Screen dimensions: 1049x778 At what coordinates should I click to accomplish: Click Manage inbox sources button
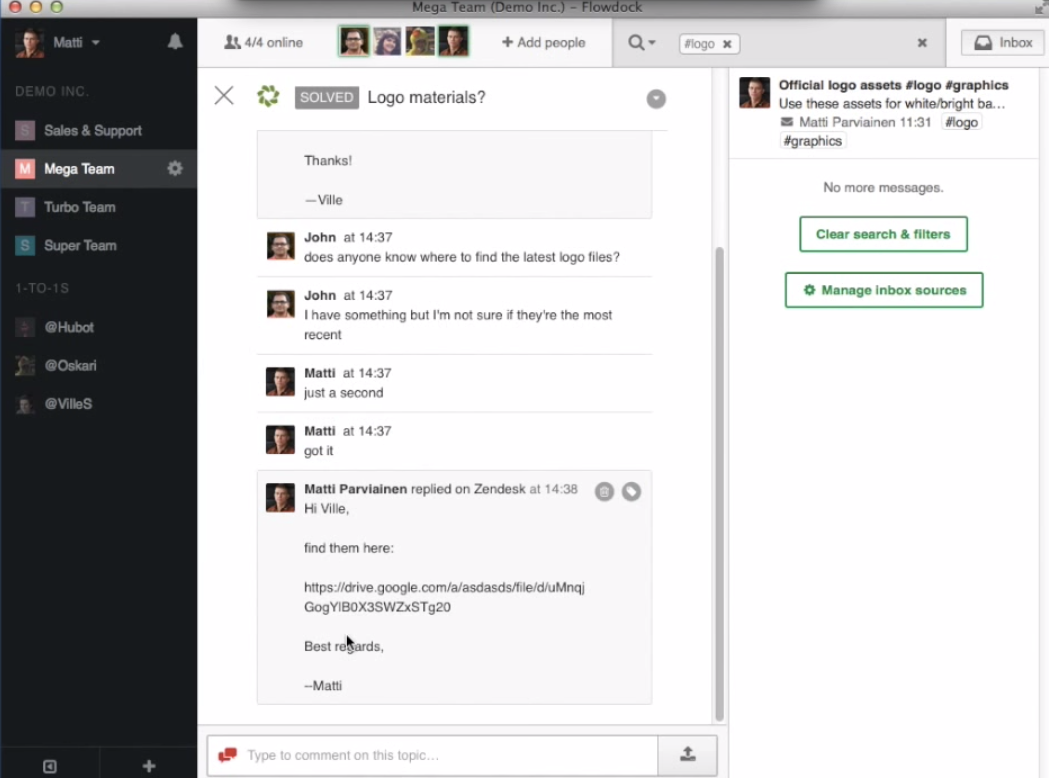pos(884,290)
